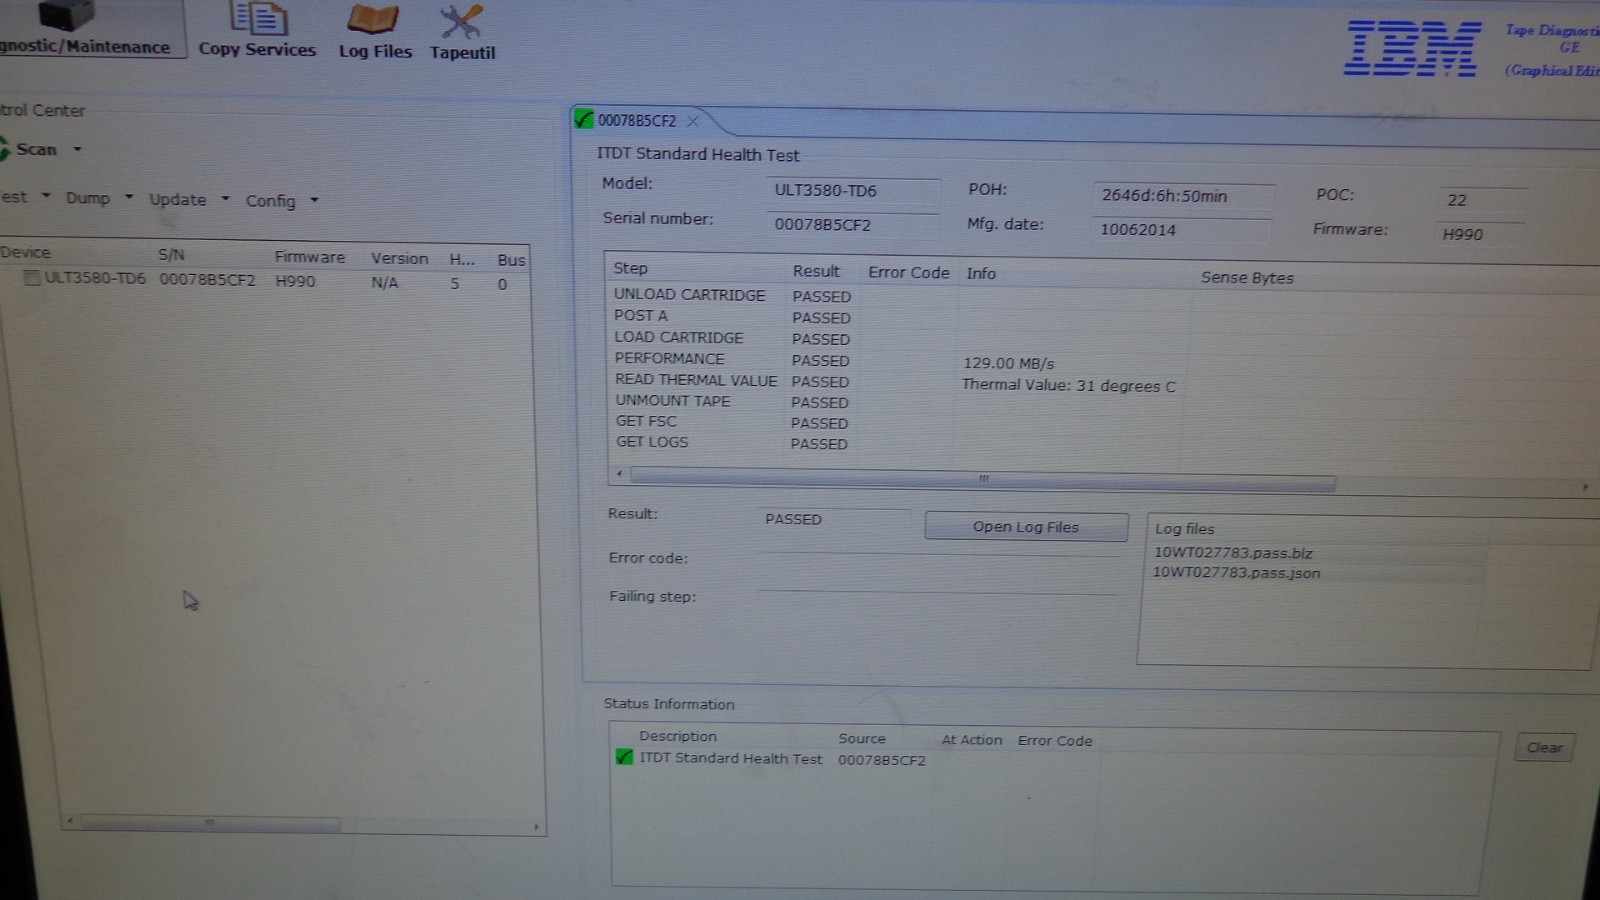
Task: Open Log Files from toolbar
Action: coord(375,32)
